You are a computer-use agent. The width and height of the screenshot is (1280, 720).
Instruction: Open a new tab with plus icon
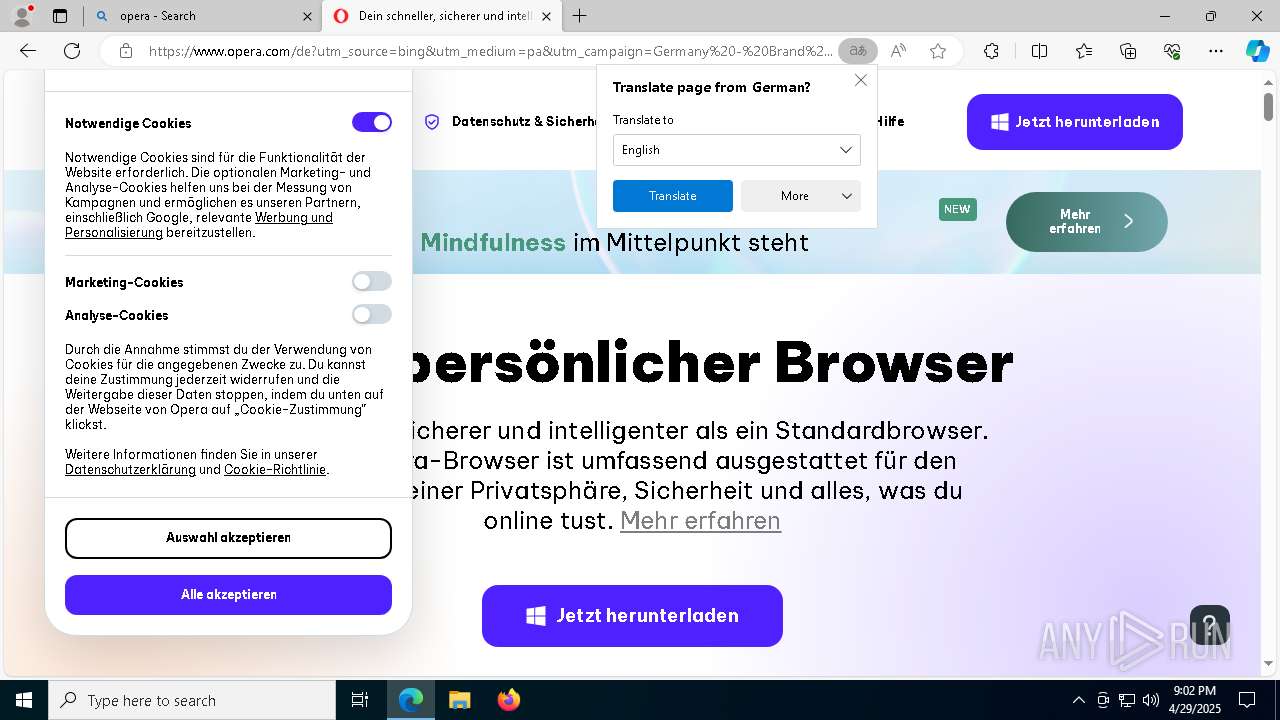coord(580,16)
